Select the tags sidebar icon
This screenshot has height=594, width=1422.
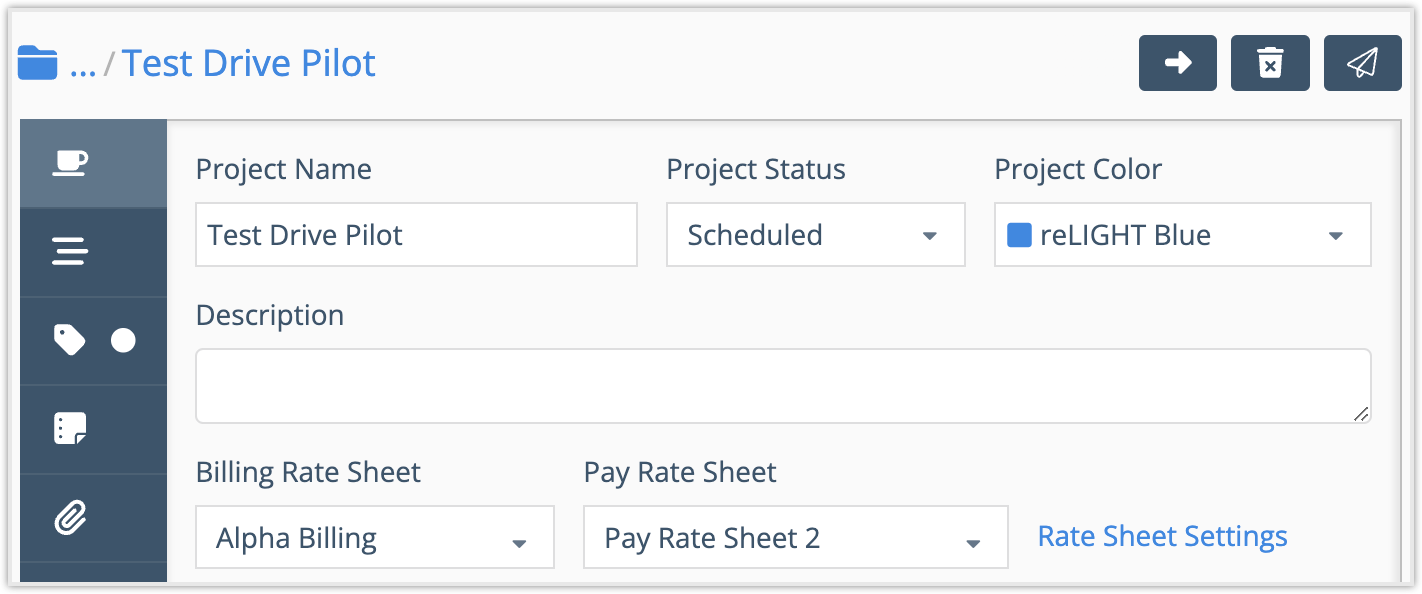[x=70, y=340]
